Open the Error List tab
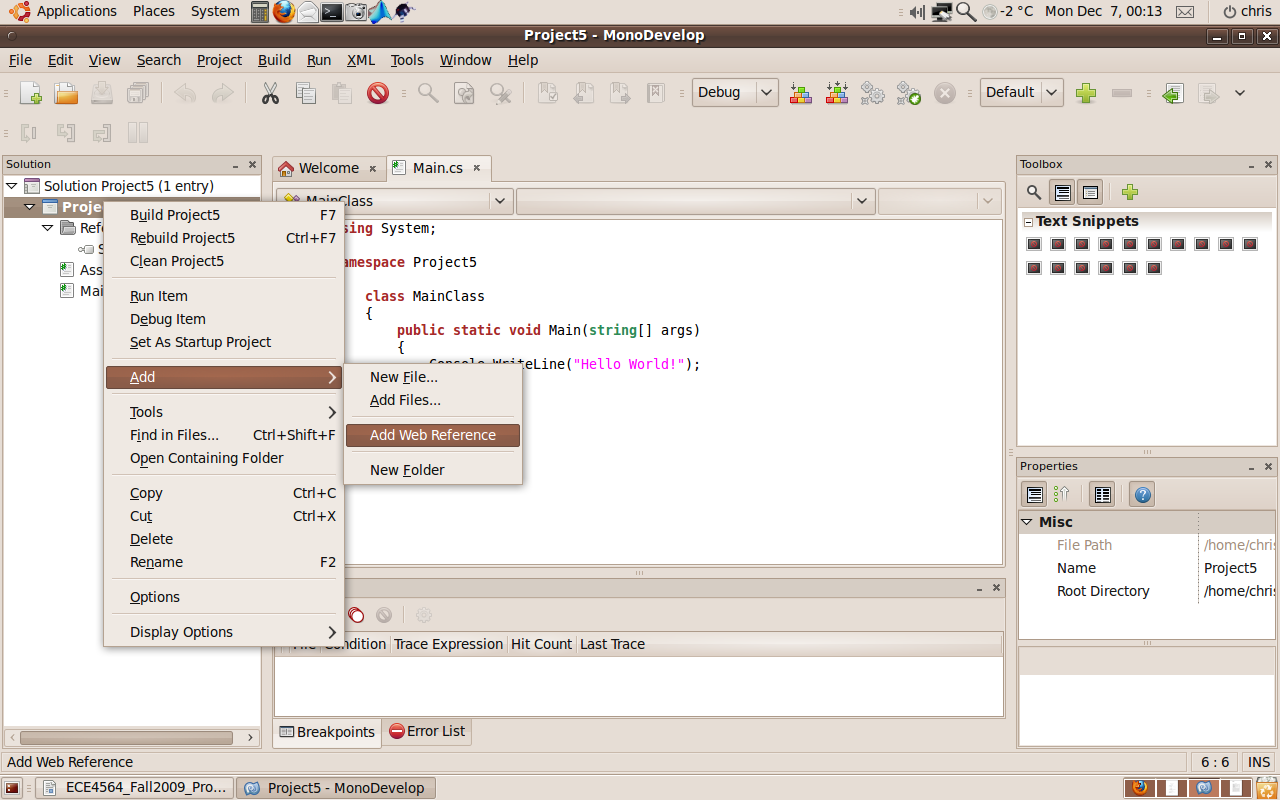The image size is (1280, 800). click(x=427, y=731)
